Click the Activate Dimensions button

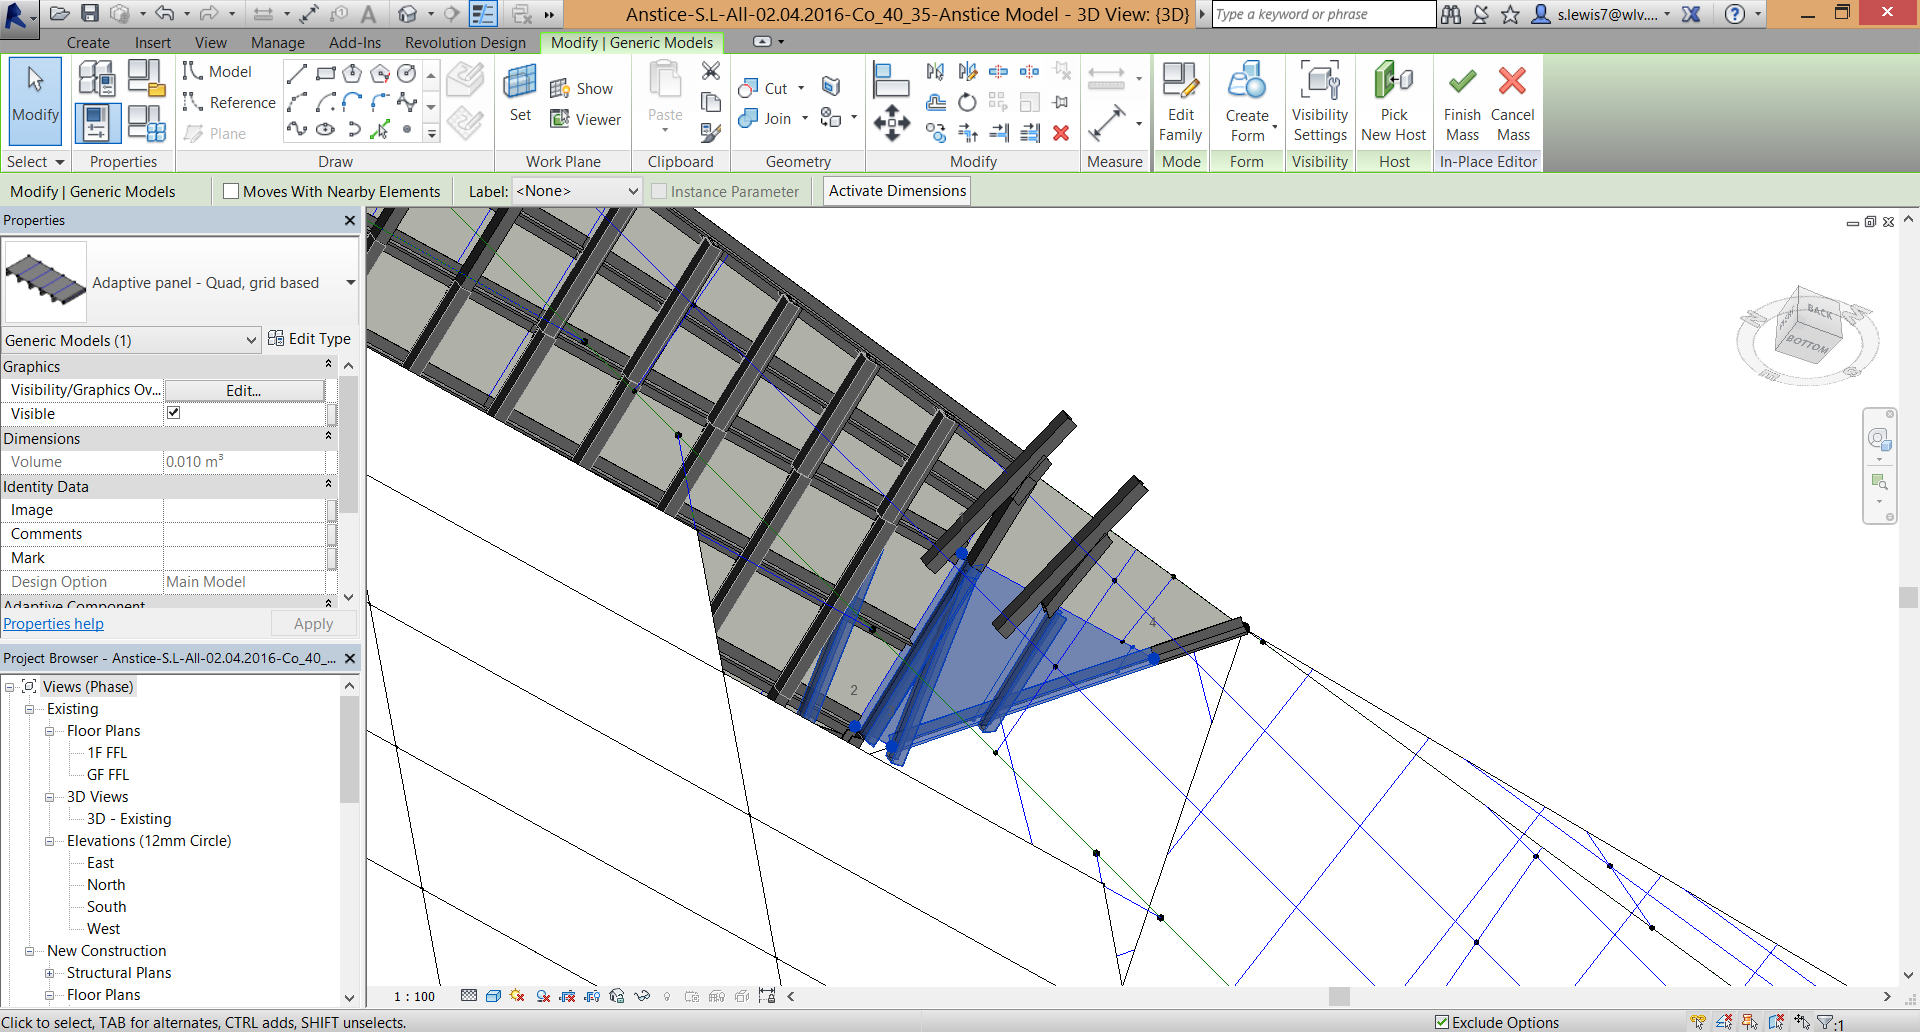point(897,191)
